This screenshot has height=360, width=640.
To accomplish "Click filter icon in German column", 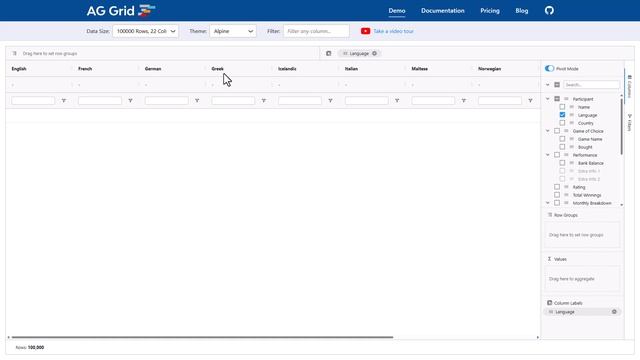I will click(197, 100).
